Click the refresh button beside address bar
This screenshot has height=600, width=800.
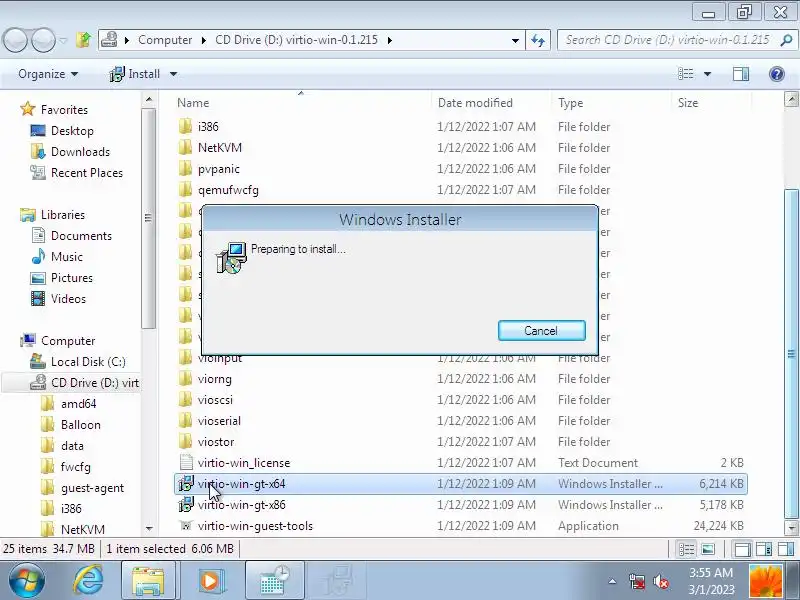click(x=538, y=40)
